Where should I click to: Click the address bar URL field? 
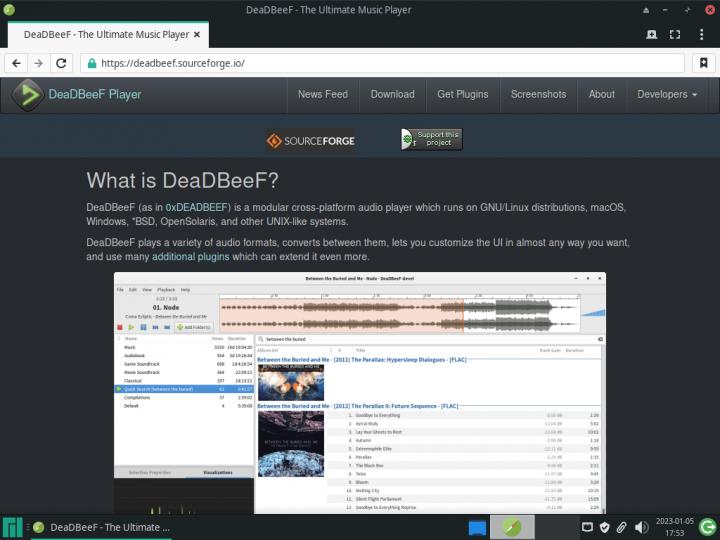380,62
